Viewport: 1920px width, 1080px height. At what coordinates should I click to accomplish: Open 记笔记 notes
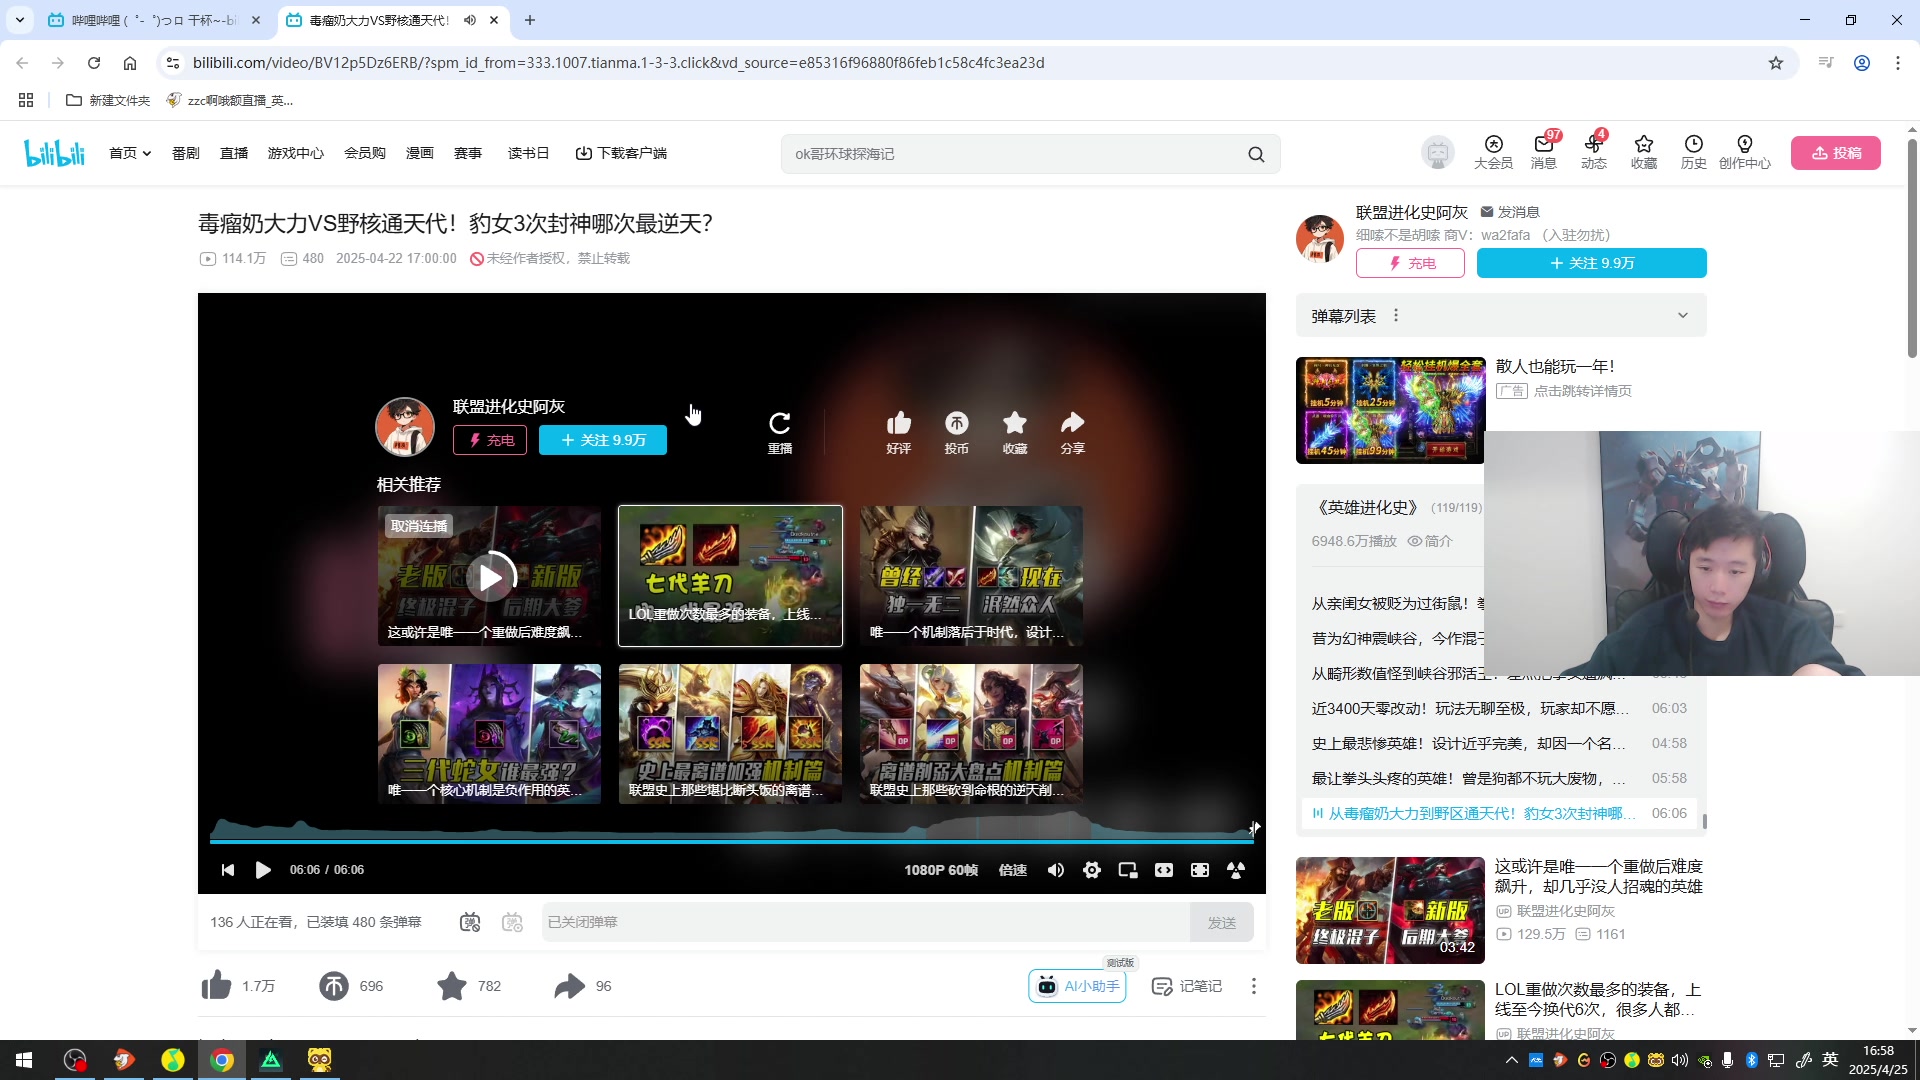[x=1187, y=986]
